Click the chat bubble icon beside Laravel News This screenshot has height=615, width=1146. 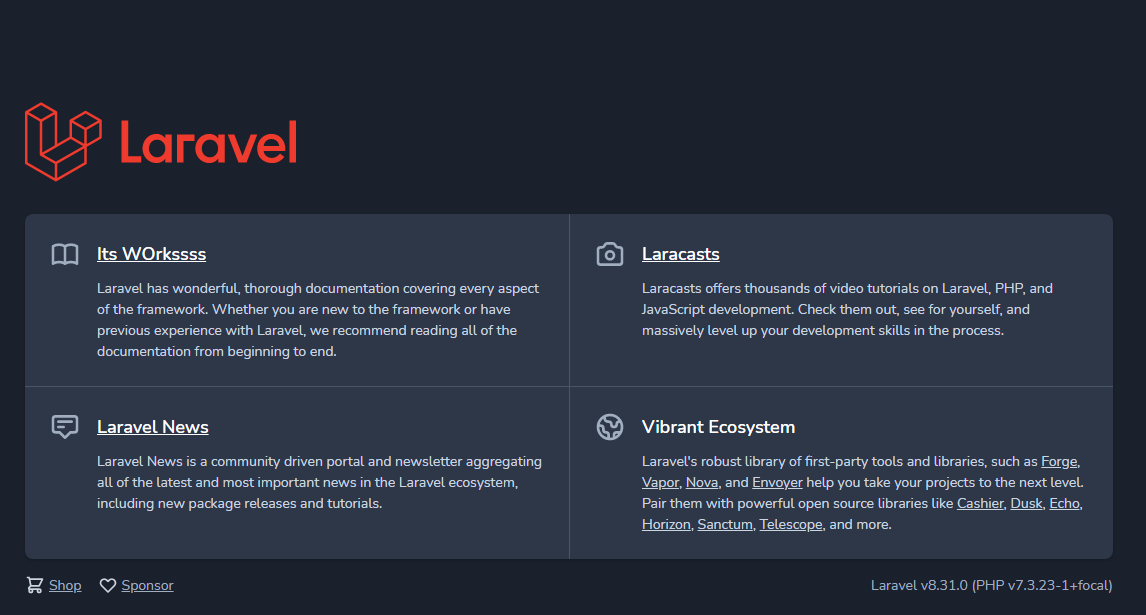tap(65, 427)
